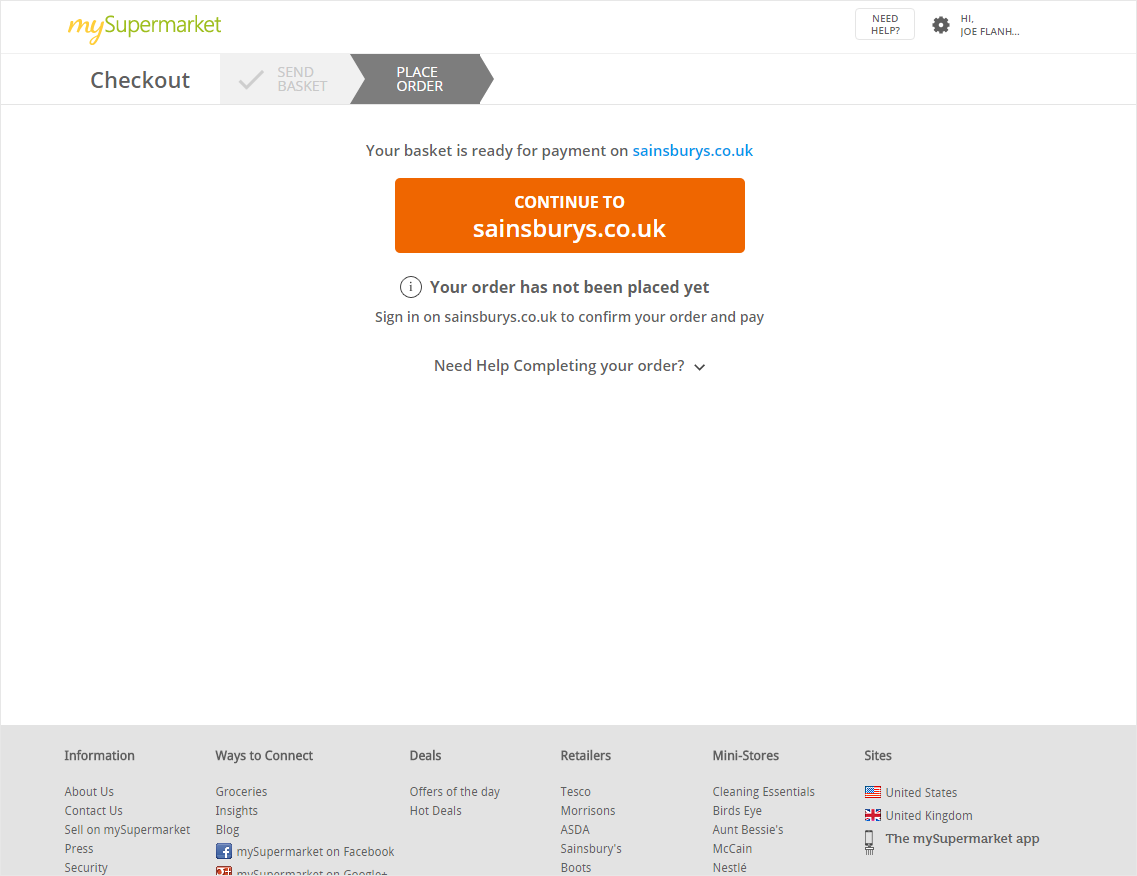Click the Checkout page heading
This screenshot has width=1137, height=876.
coord(140,80)
